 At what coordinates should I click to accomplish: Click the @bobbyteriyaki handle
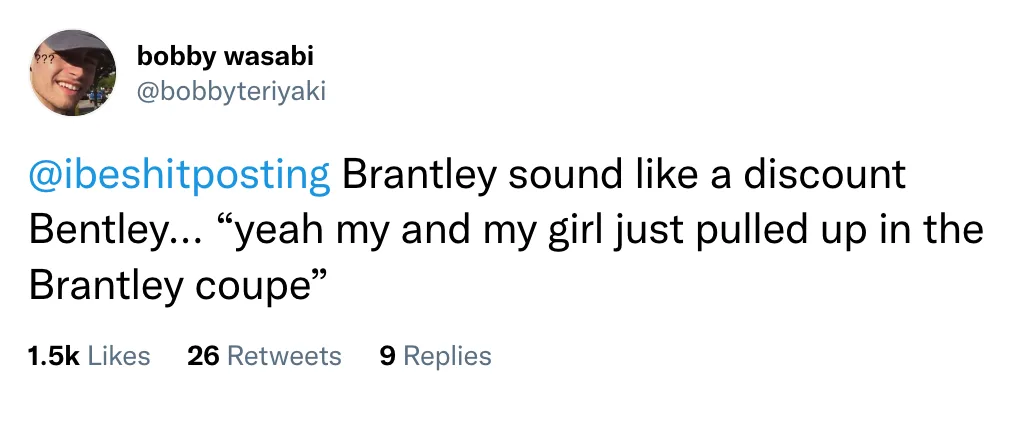click(x=231, y=93)
